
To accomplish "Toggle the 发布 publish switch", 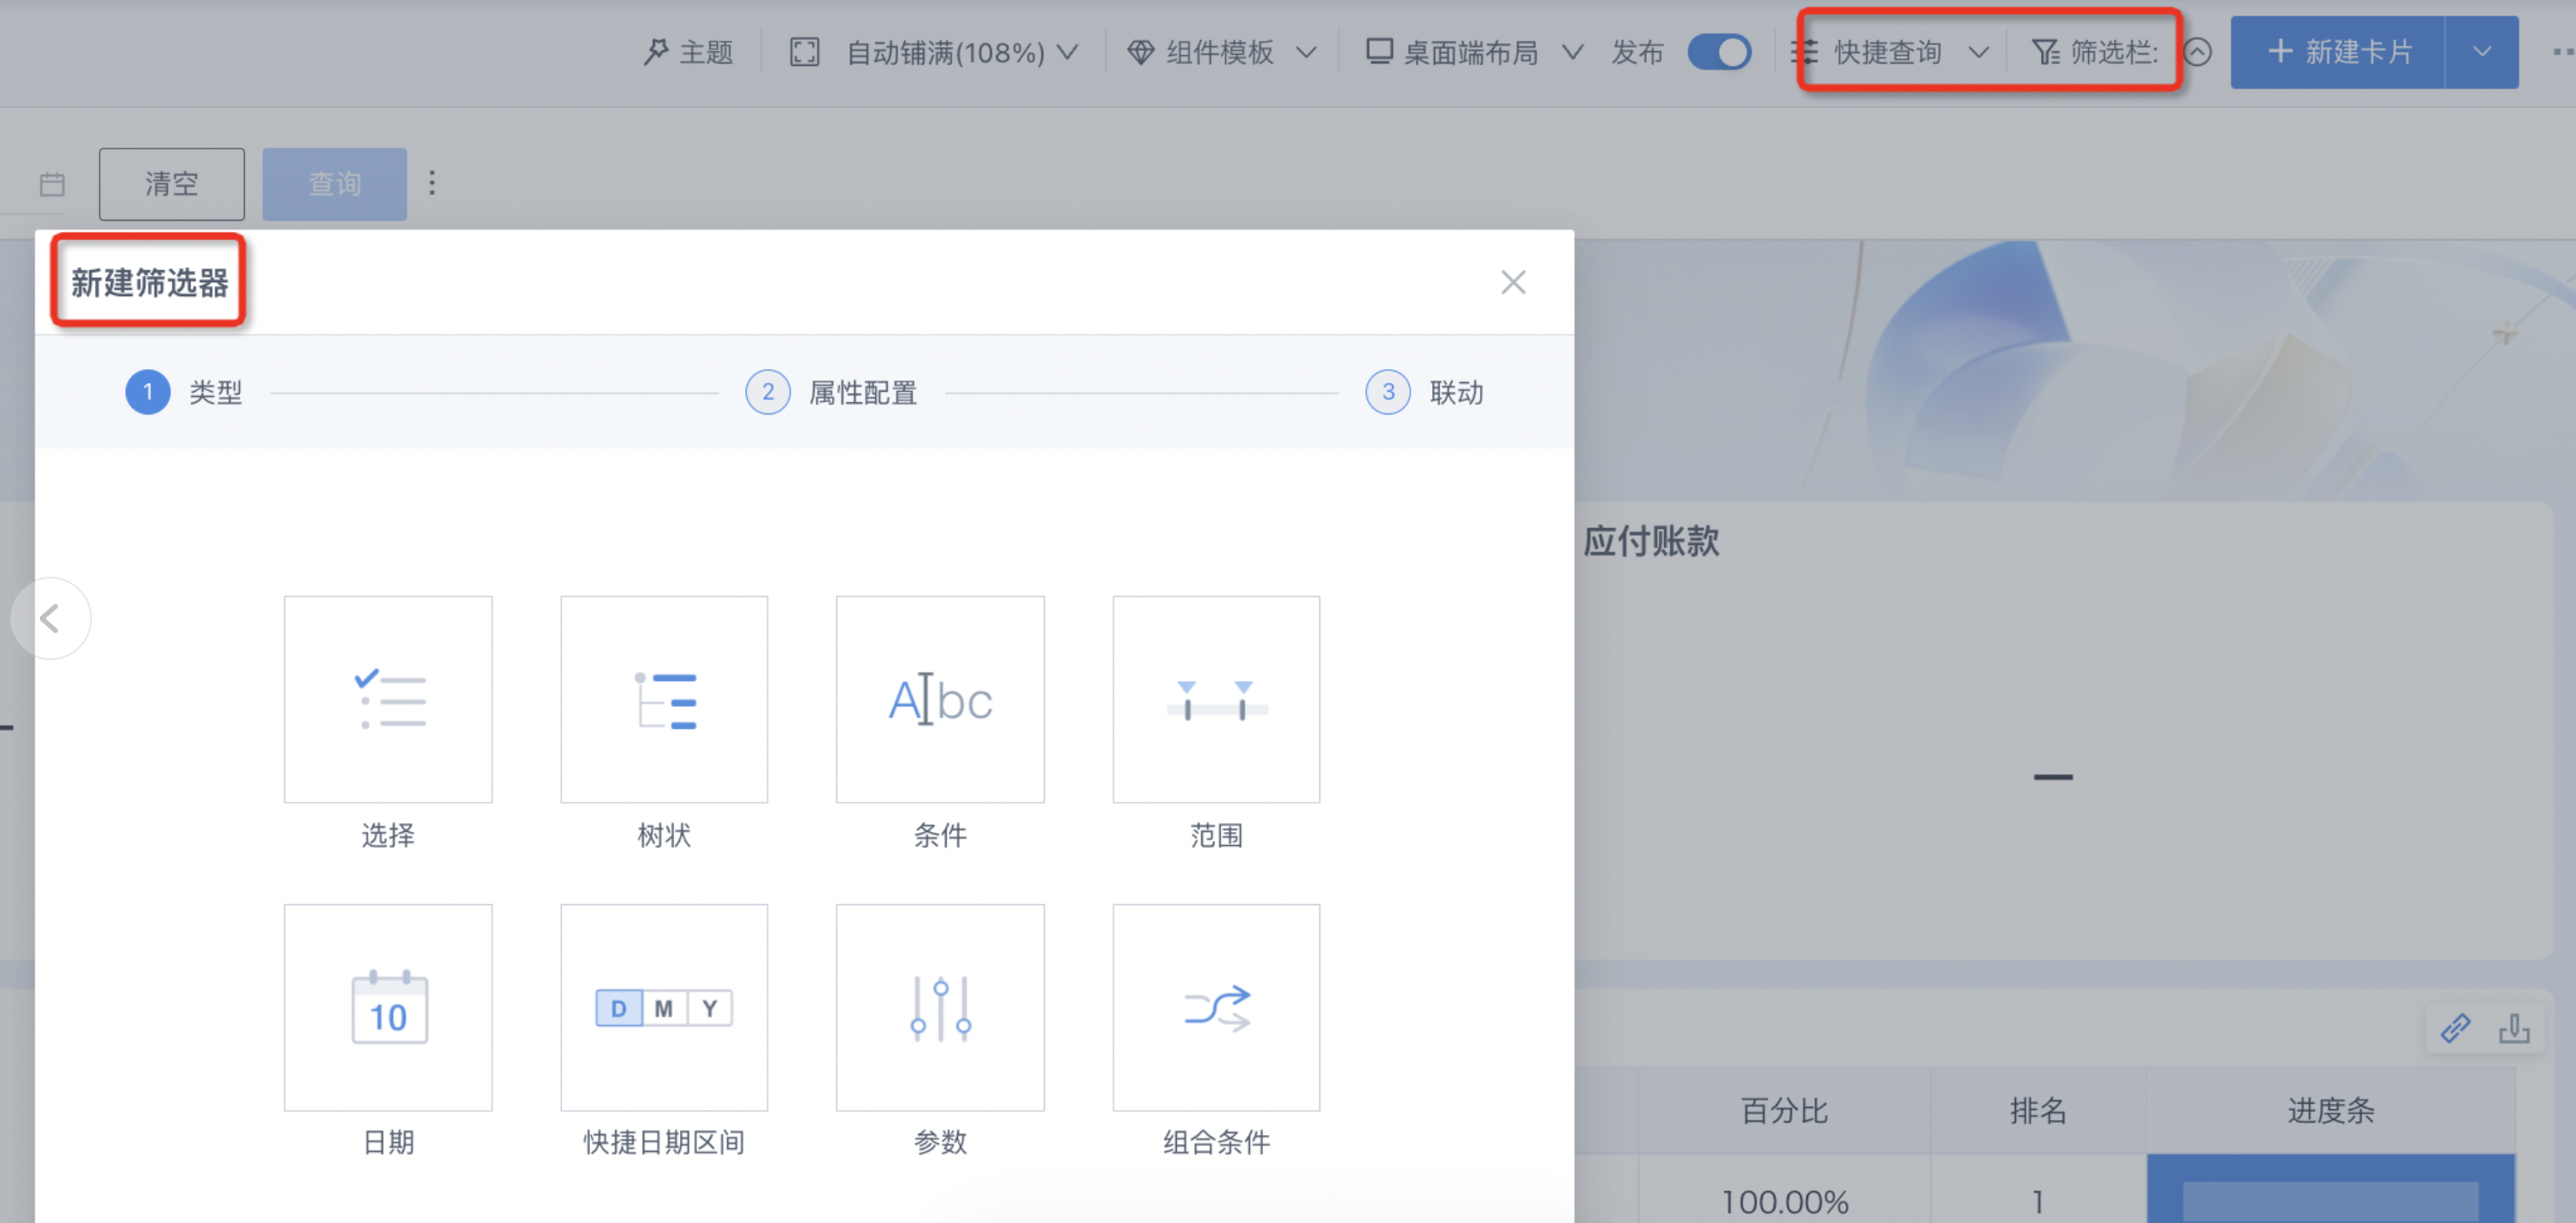I will 1719,52.
